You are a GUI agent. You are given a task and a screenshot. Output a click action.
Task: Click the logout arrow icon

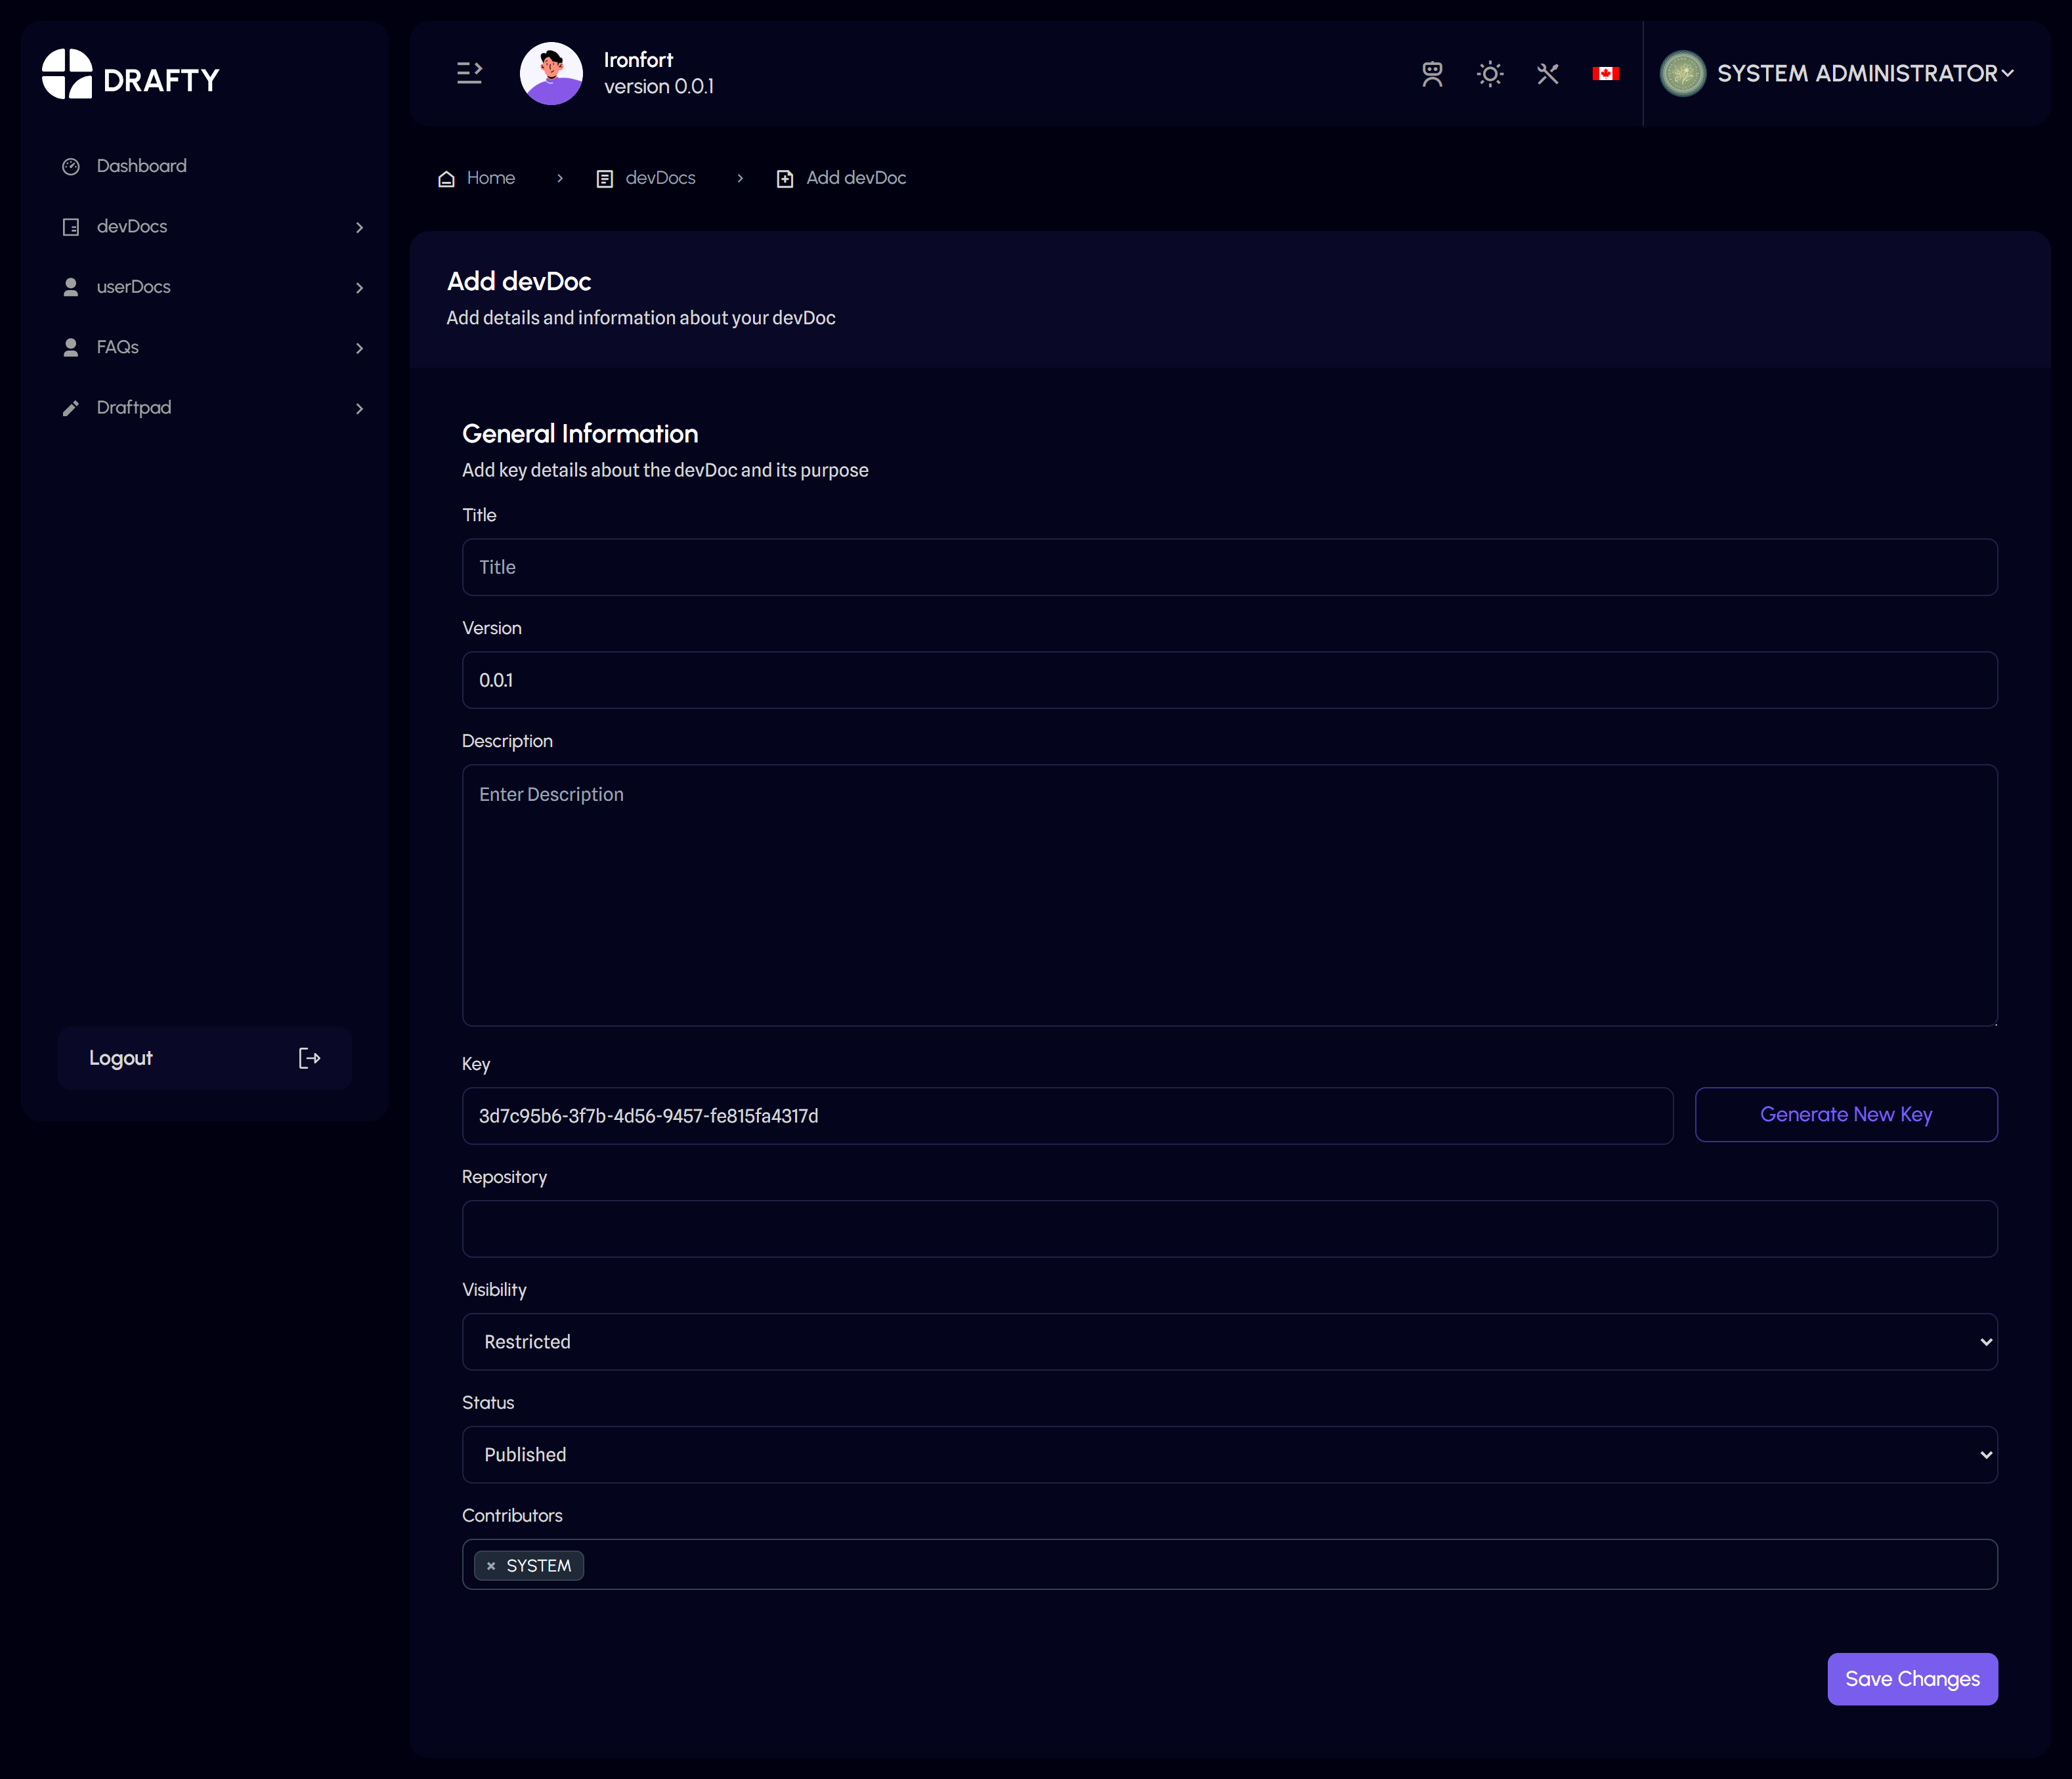[309, 1058]
